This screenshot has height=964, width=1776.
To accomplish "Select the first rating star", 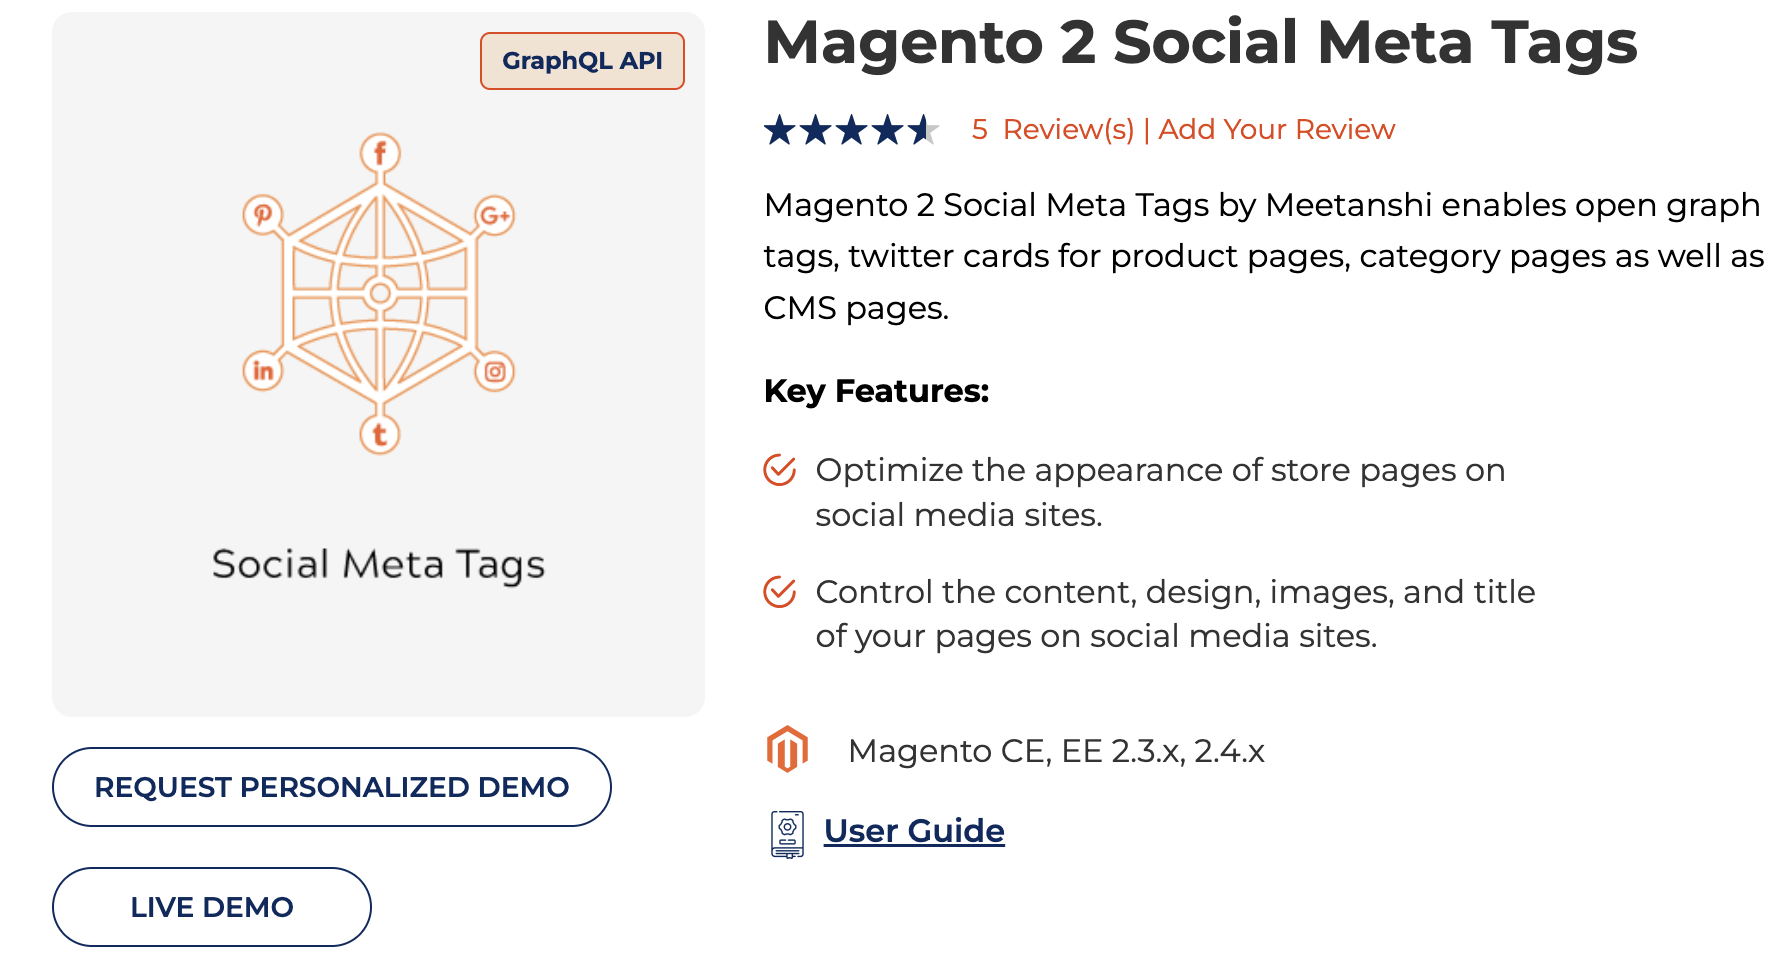I will pos(781,129).
